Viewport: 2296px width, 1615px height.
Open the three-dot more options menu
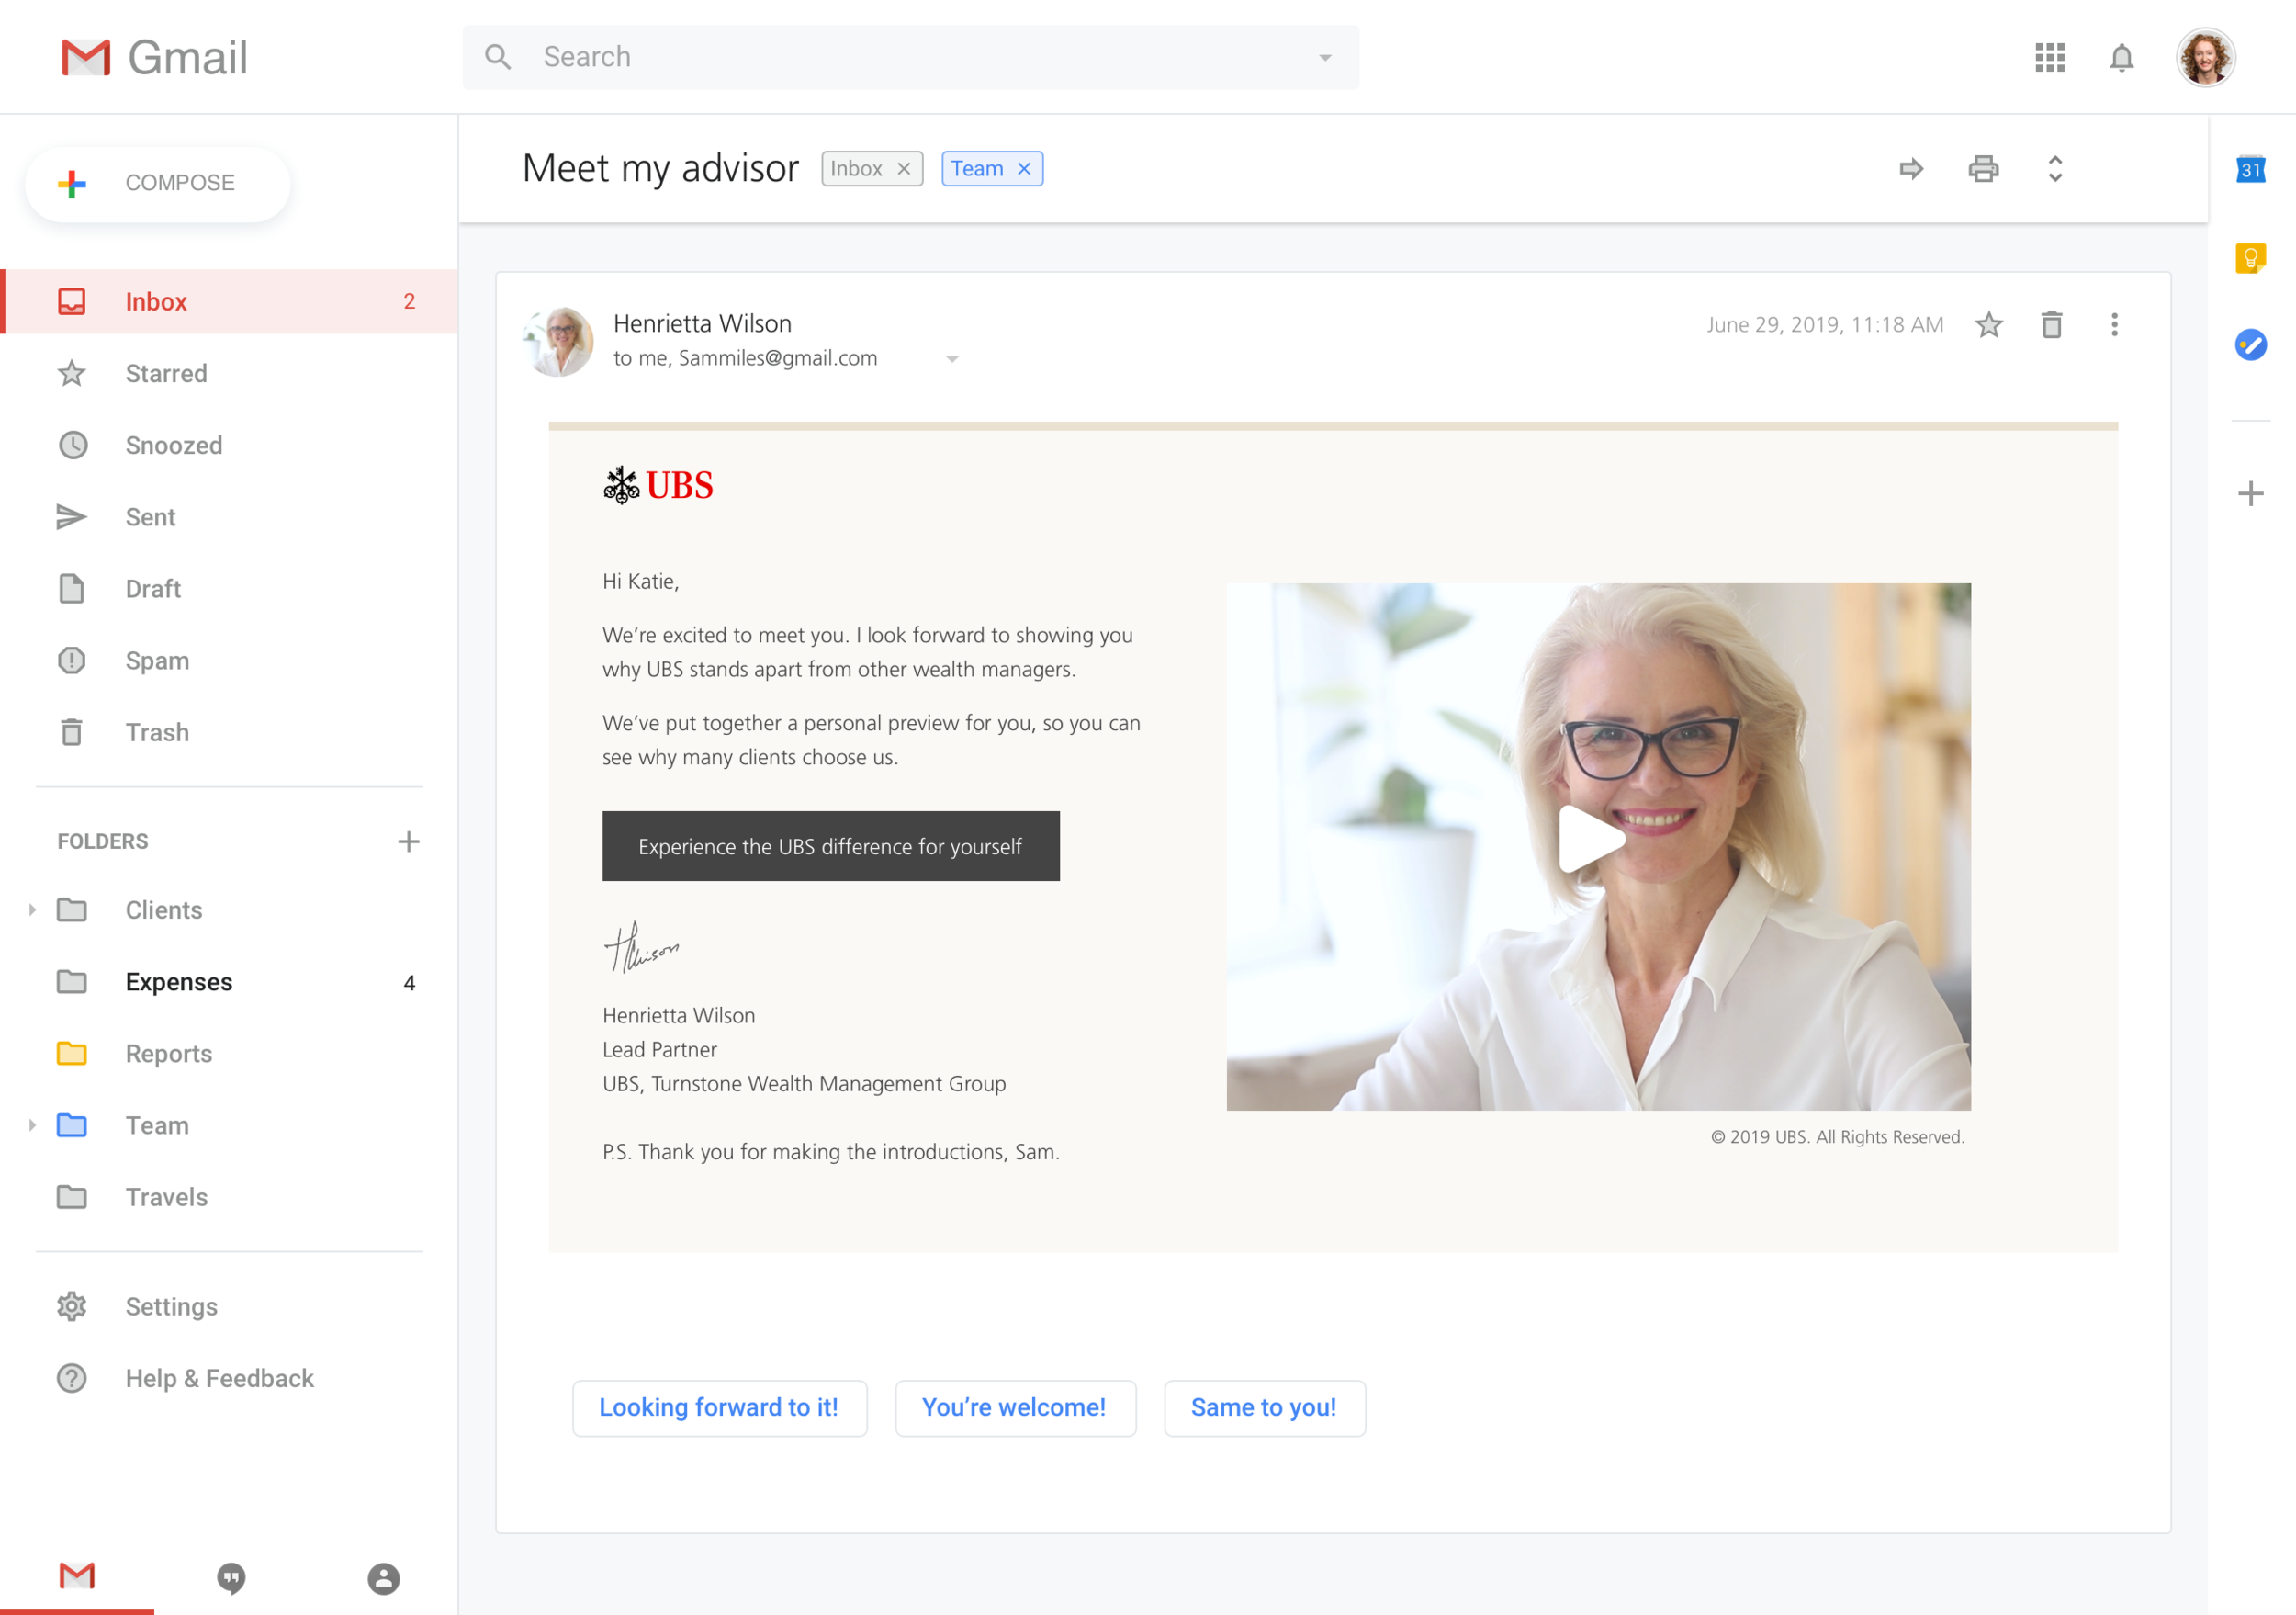tap(2114, 325)
